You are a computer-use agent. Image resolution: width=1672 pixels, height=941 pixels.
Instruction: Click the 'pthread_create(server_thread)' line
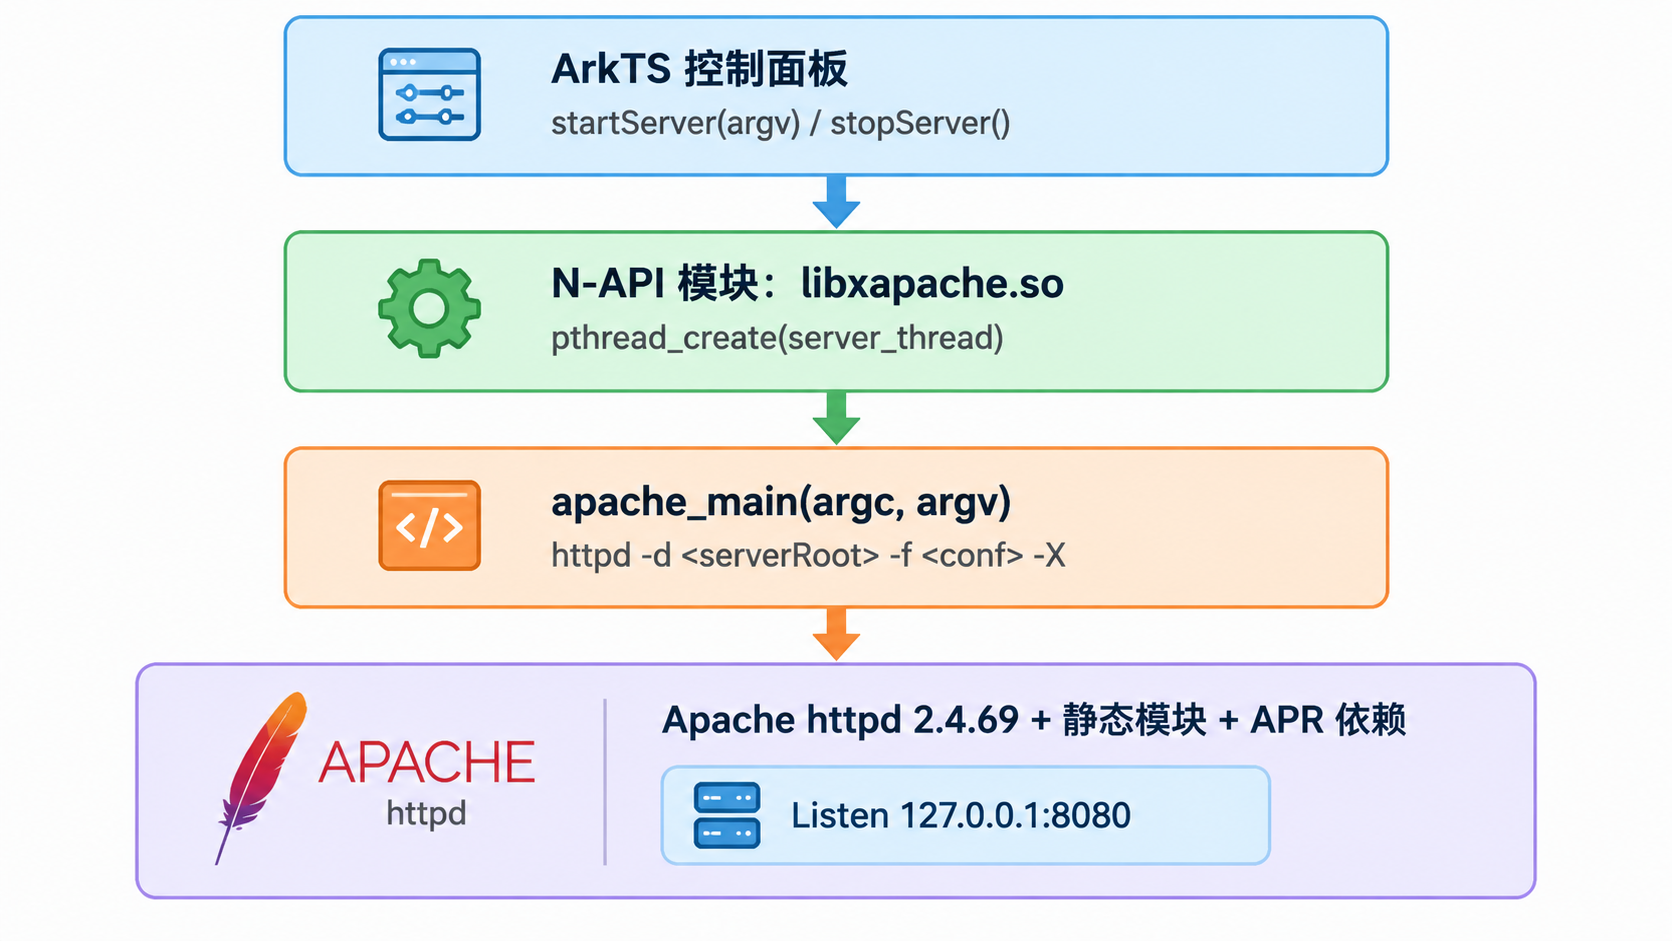(777, 338)
